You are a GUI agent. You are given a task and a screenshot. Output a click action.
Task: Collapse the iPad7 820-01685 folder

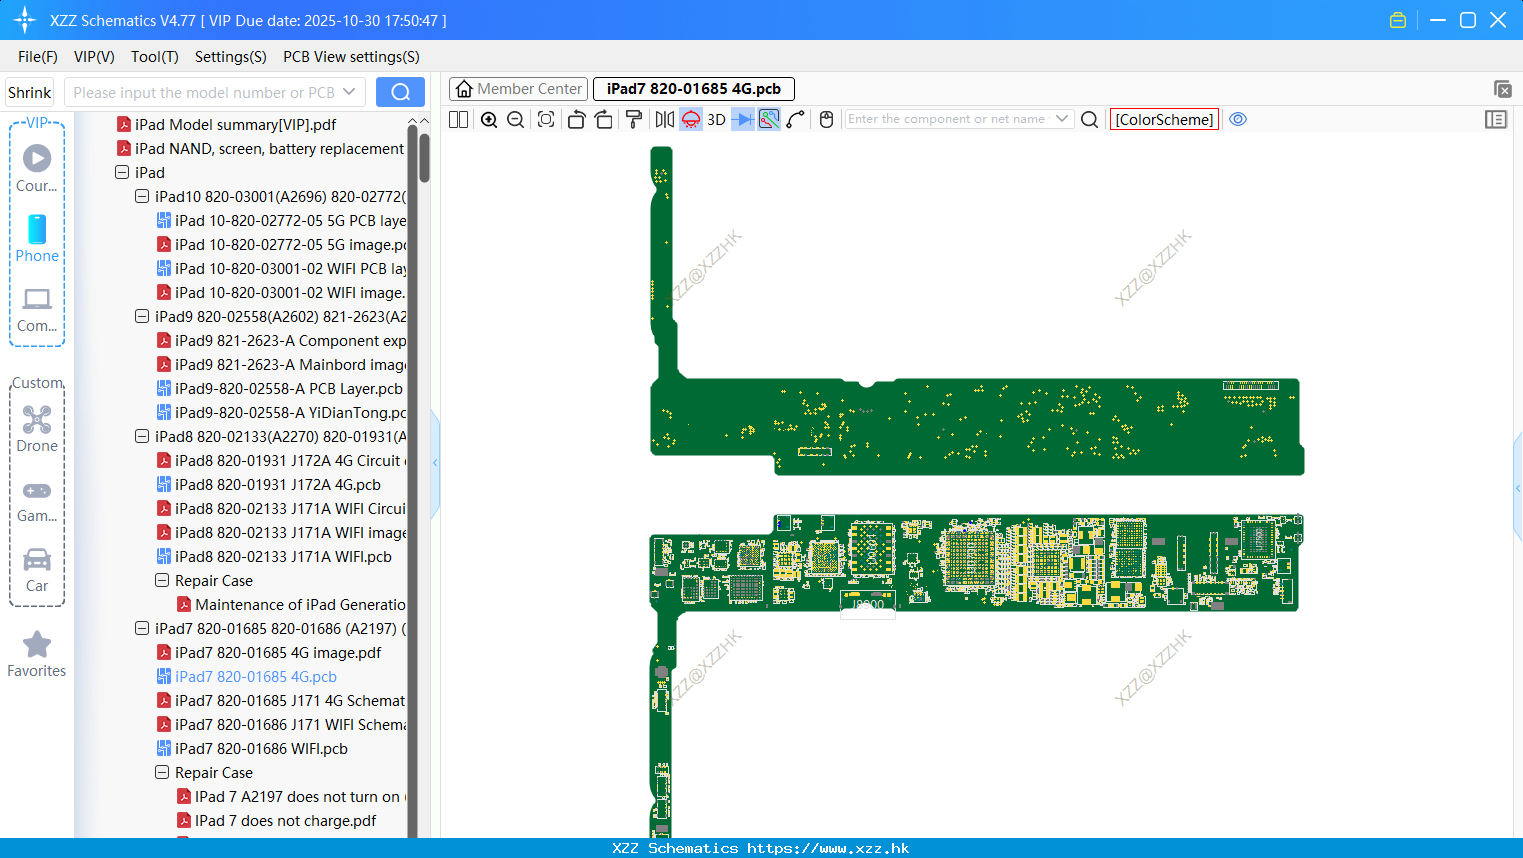(x=142, y=628)
